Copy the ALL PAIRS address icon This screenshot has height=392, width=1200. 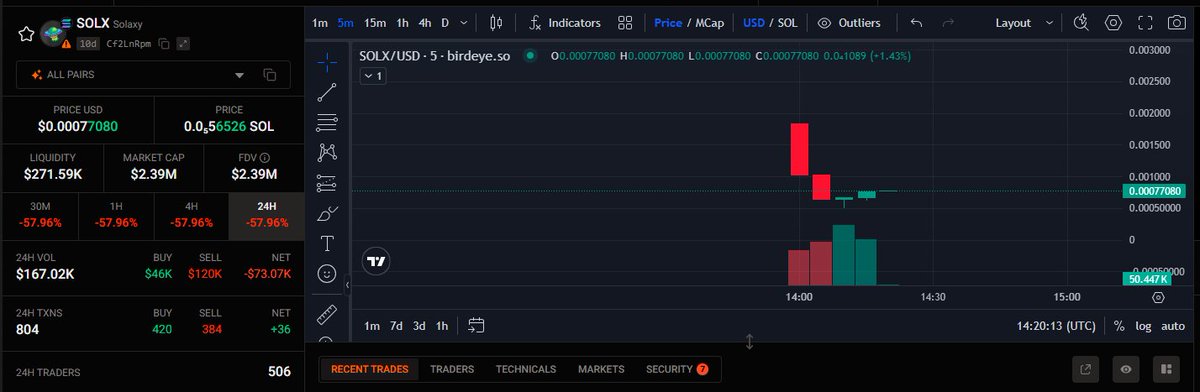point(269,75)
